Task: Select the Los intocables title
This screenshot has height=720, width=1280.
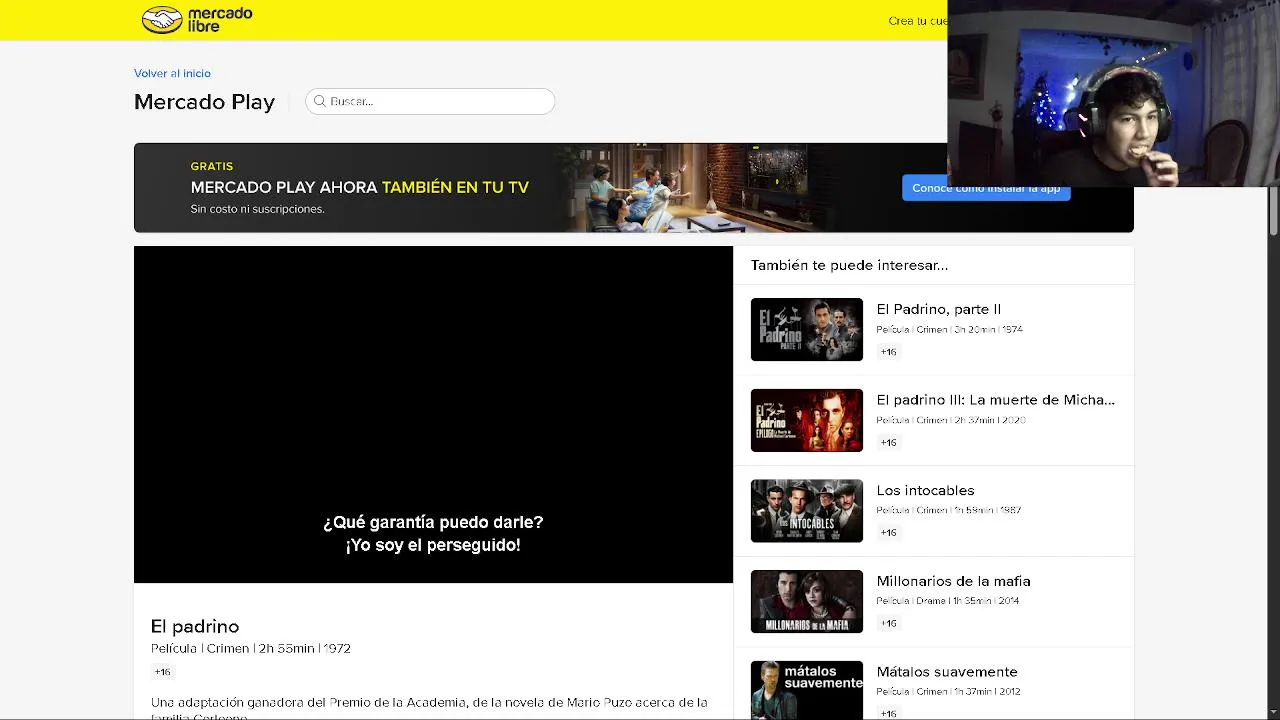Action: click(x=925, y=490)
